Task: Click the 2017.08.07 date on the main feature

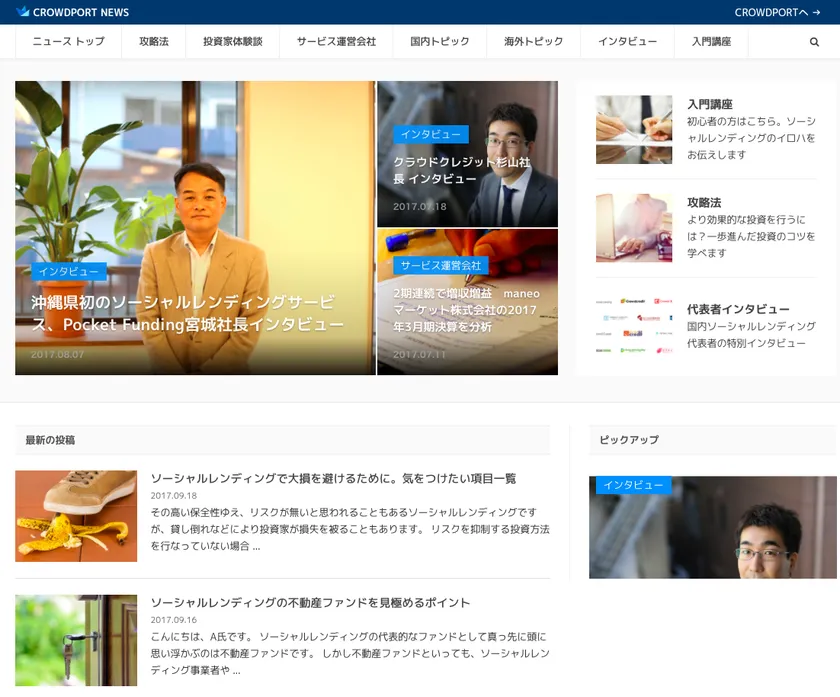Action: (57, 354)
